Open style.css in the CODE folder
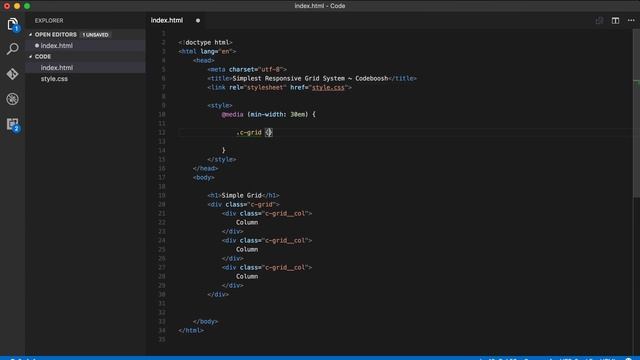The image size is (640, 360). point(86,79)
